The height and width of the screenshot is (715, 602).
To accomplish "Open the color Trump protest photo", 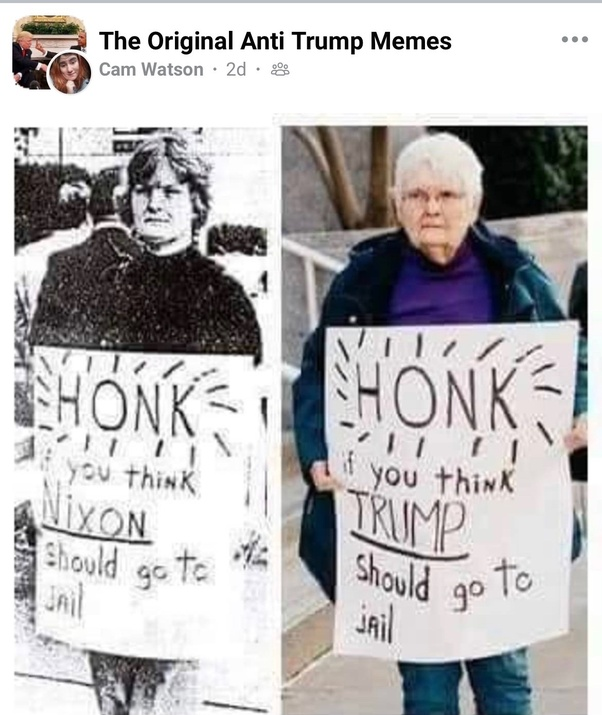I will (434, 420).
